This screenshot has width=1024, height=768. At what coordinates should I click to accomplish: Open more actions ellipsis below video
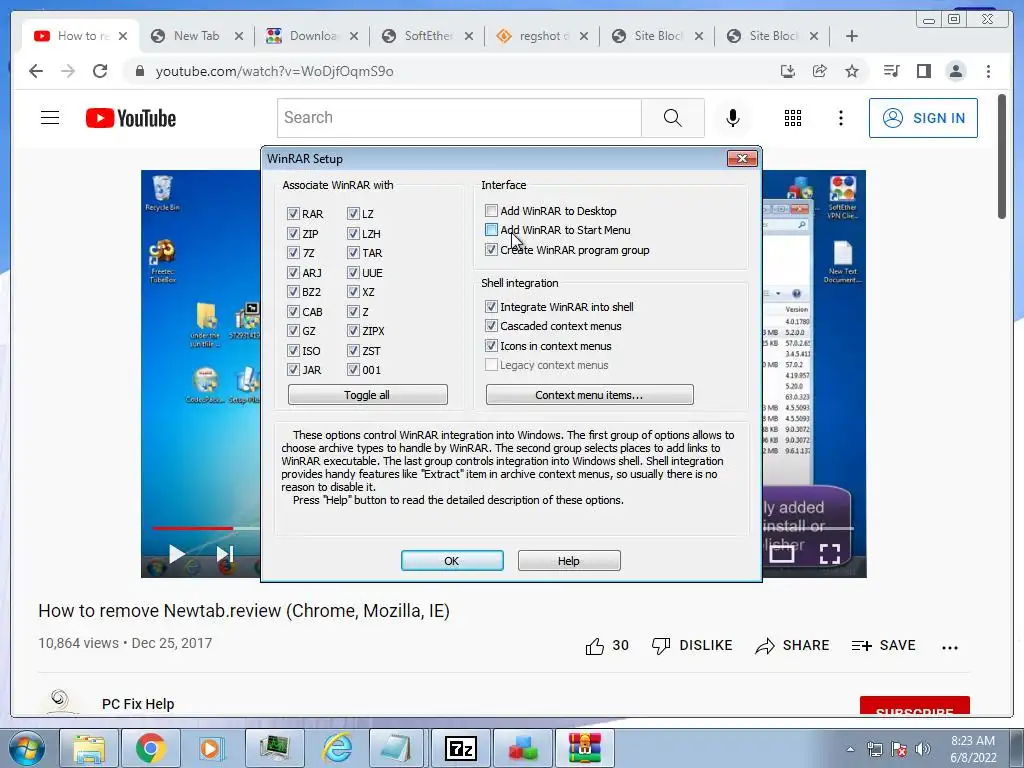pyautogui.click(x=950, y=647)
